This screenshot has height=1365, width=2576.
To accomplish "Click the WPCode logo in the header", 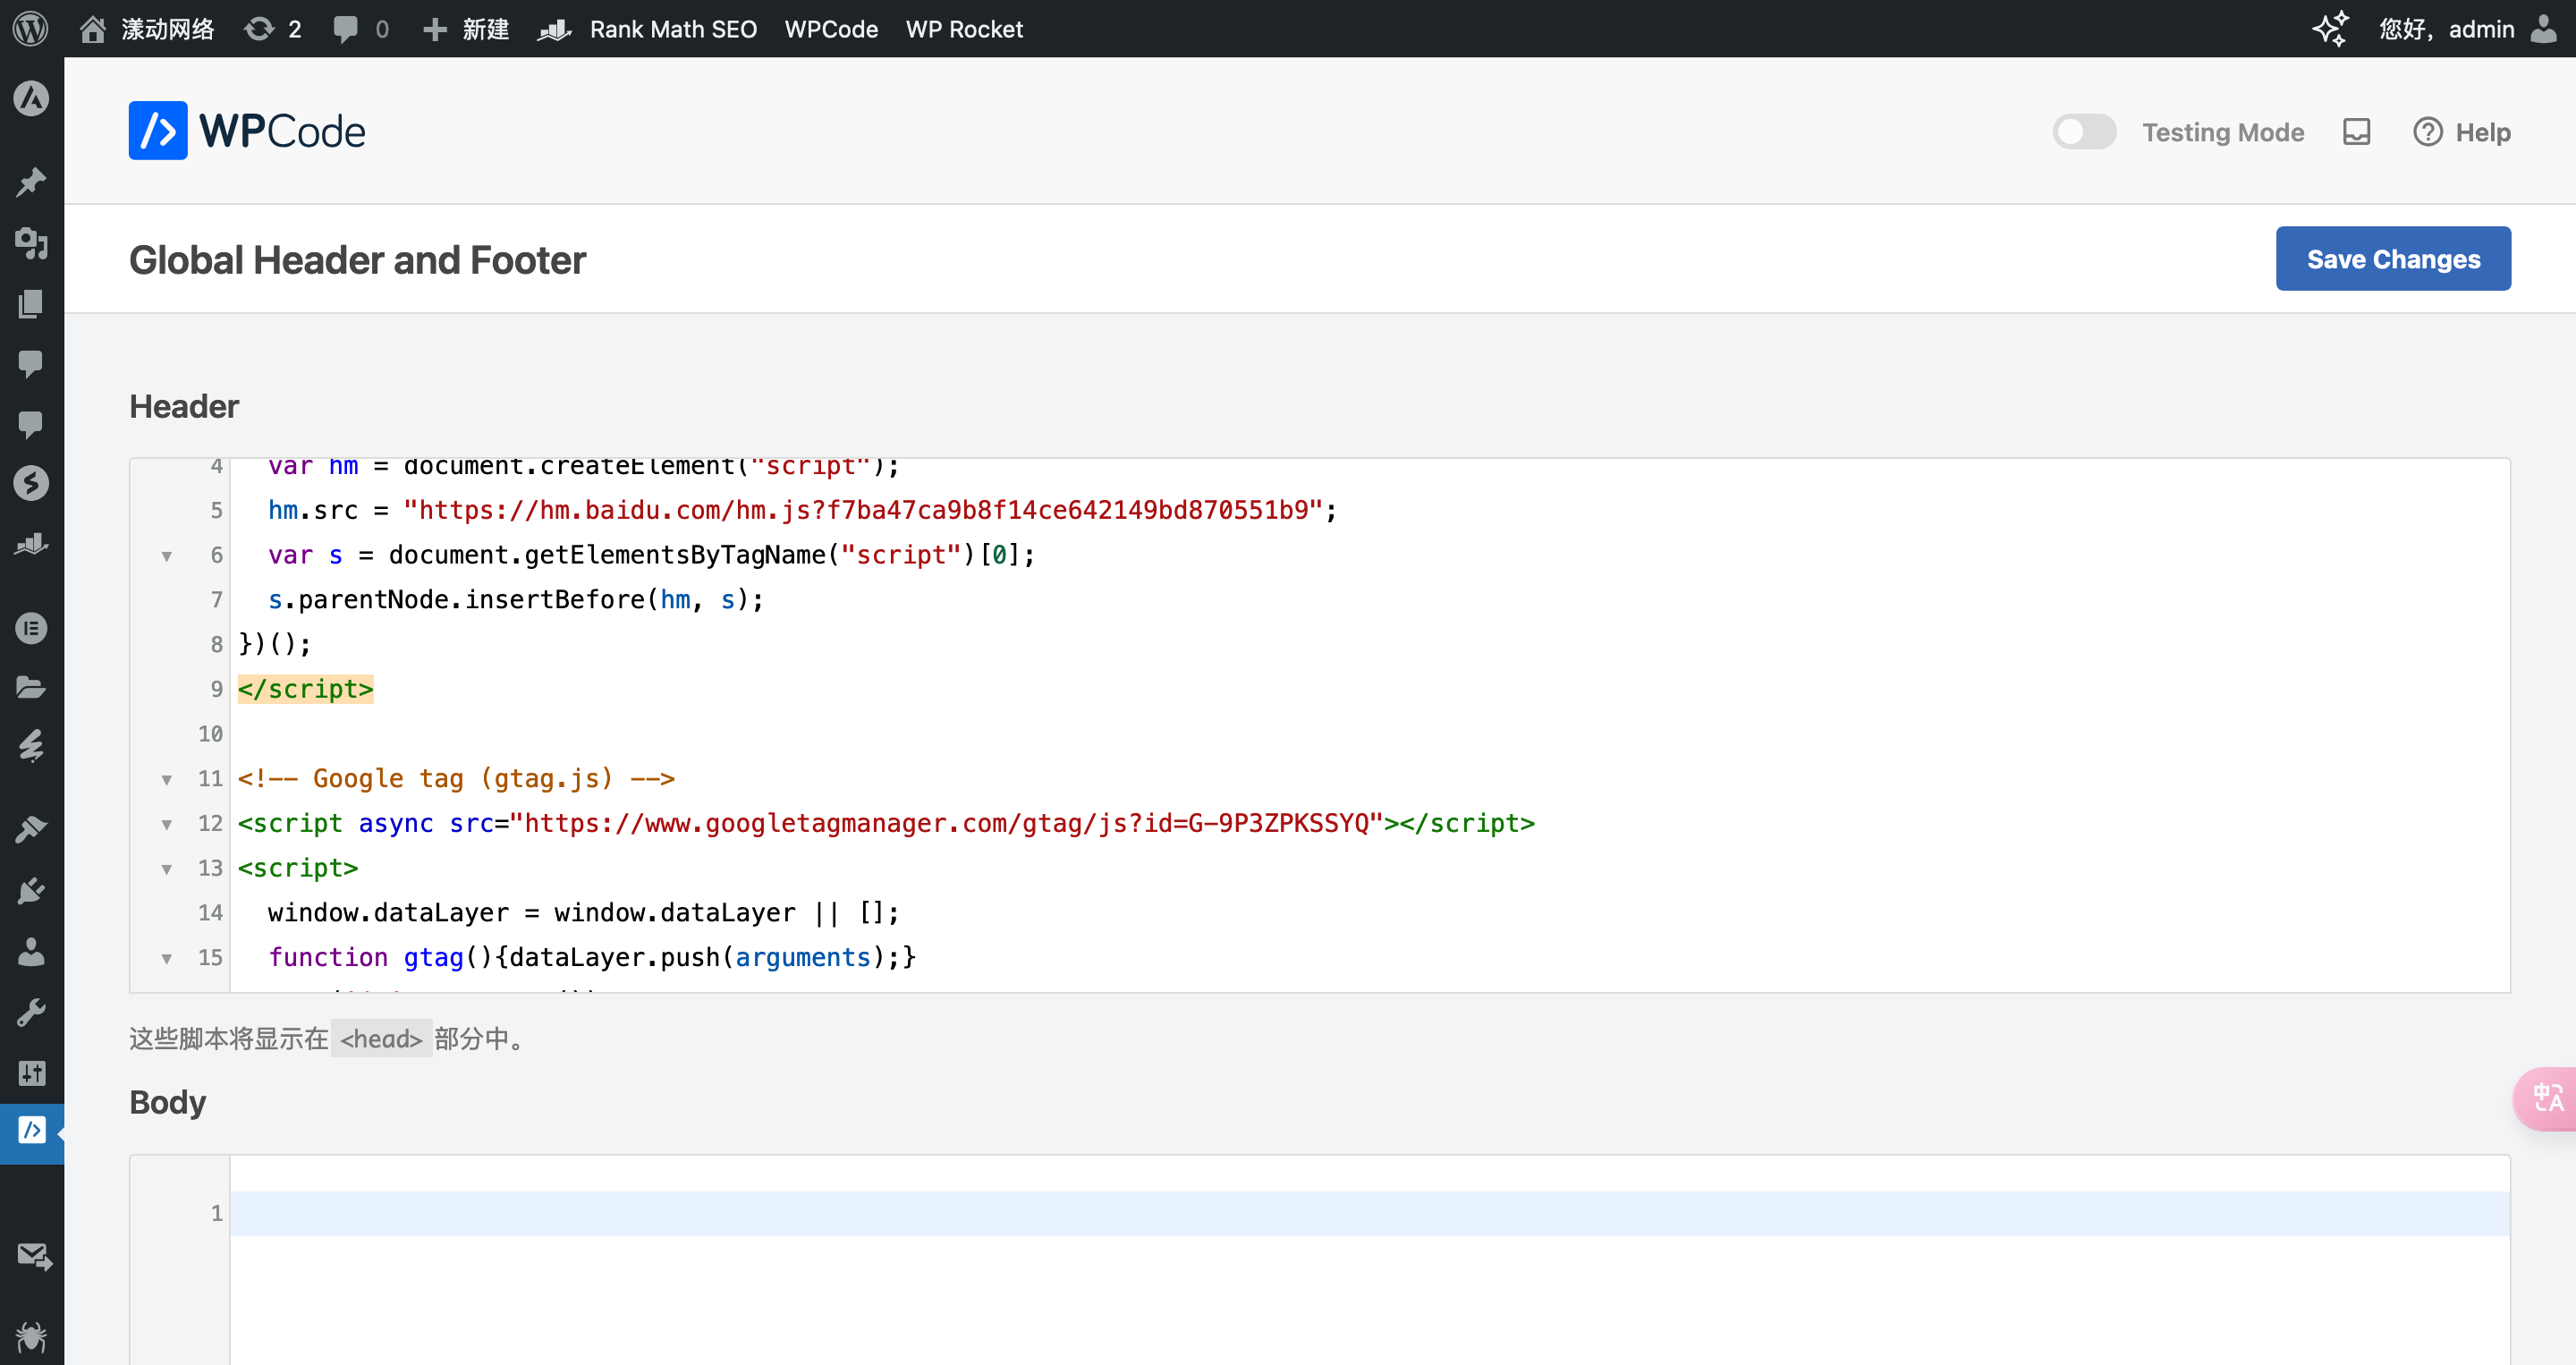I will point(247,131).
